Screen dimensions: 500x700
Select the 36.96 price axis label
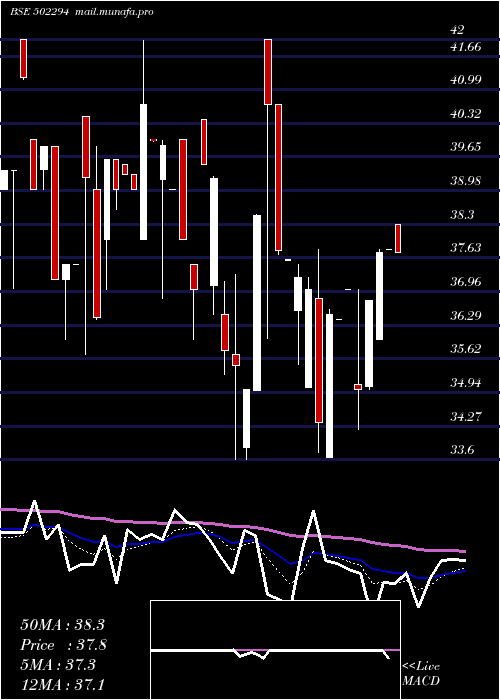pos(466,281)
